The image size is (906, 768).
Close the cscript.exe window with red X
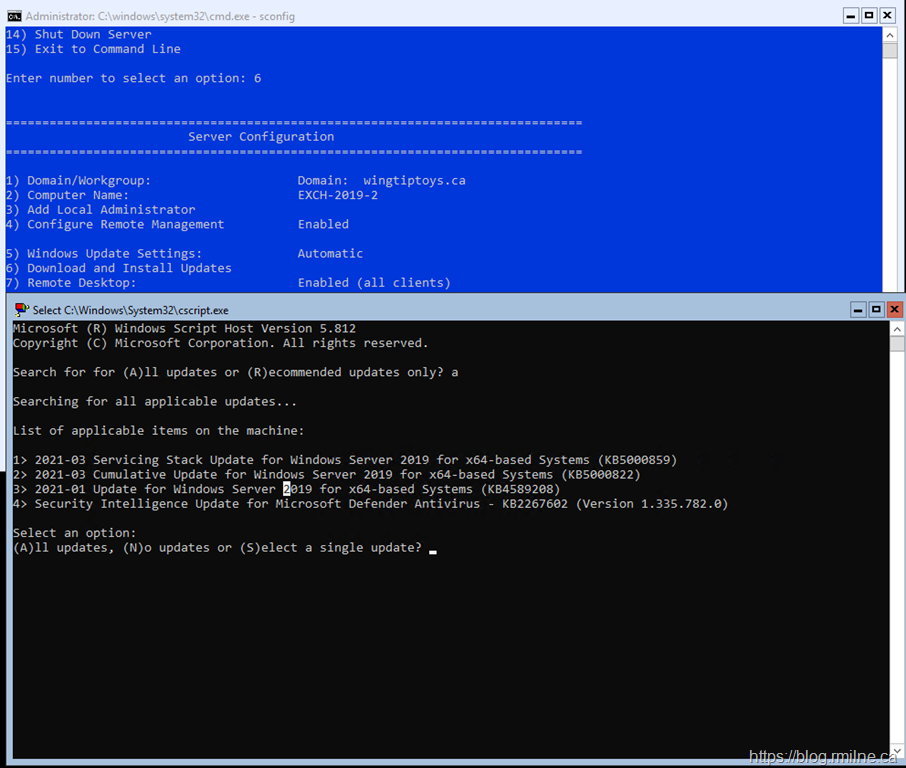895,310
